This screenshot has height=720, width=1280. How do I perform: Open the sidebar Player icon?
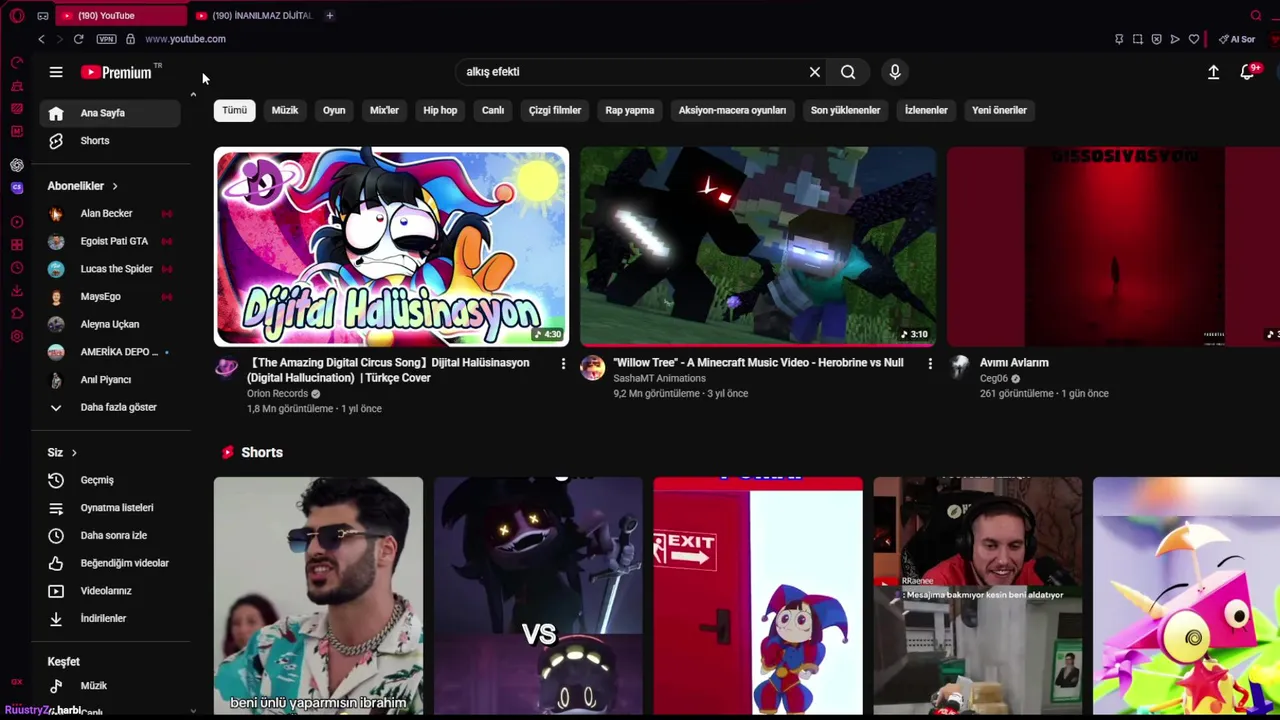point(17,222)
